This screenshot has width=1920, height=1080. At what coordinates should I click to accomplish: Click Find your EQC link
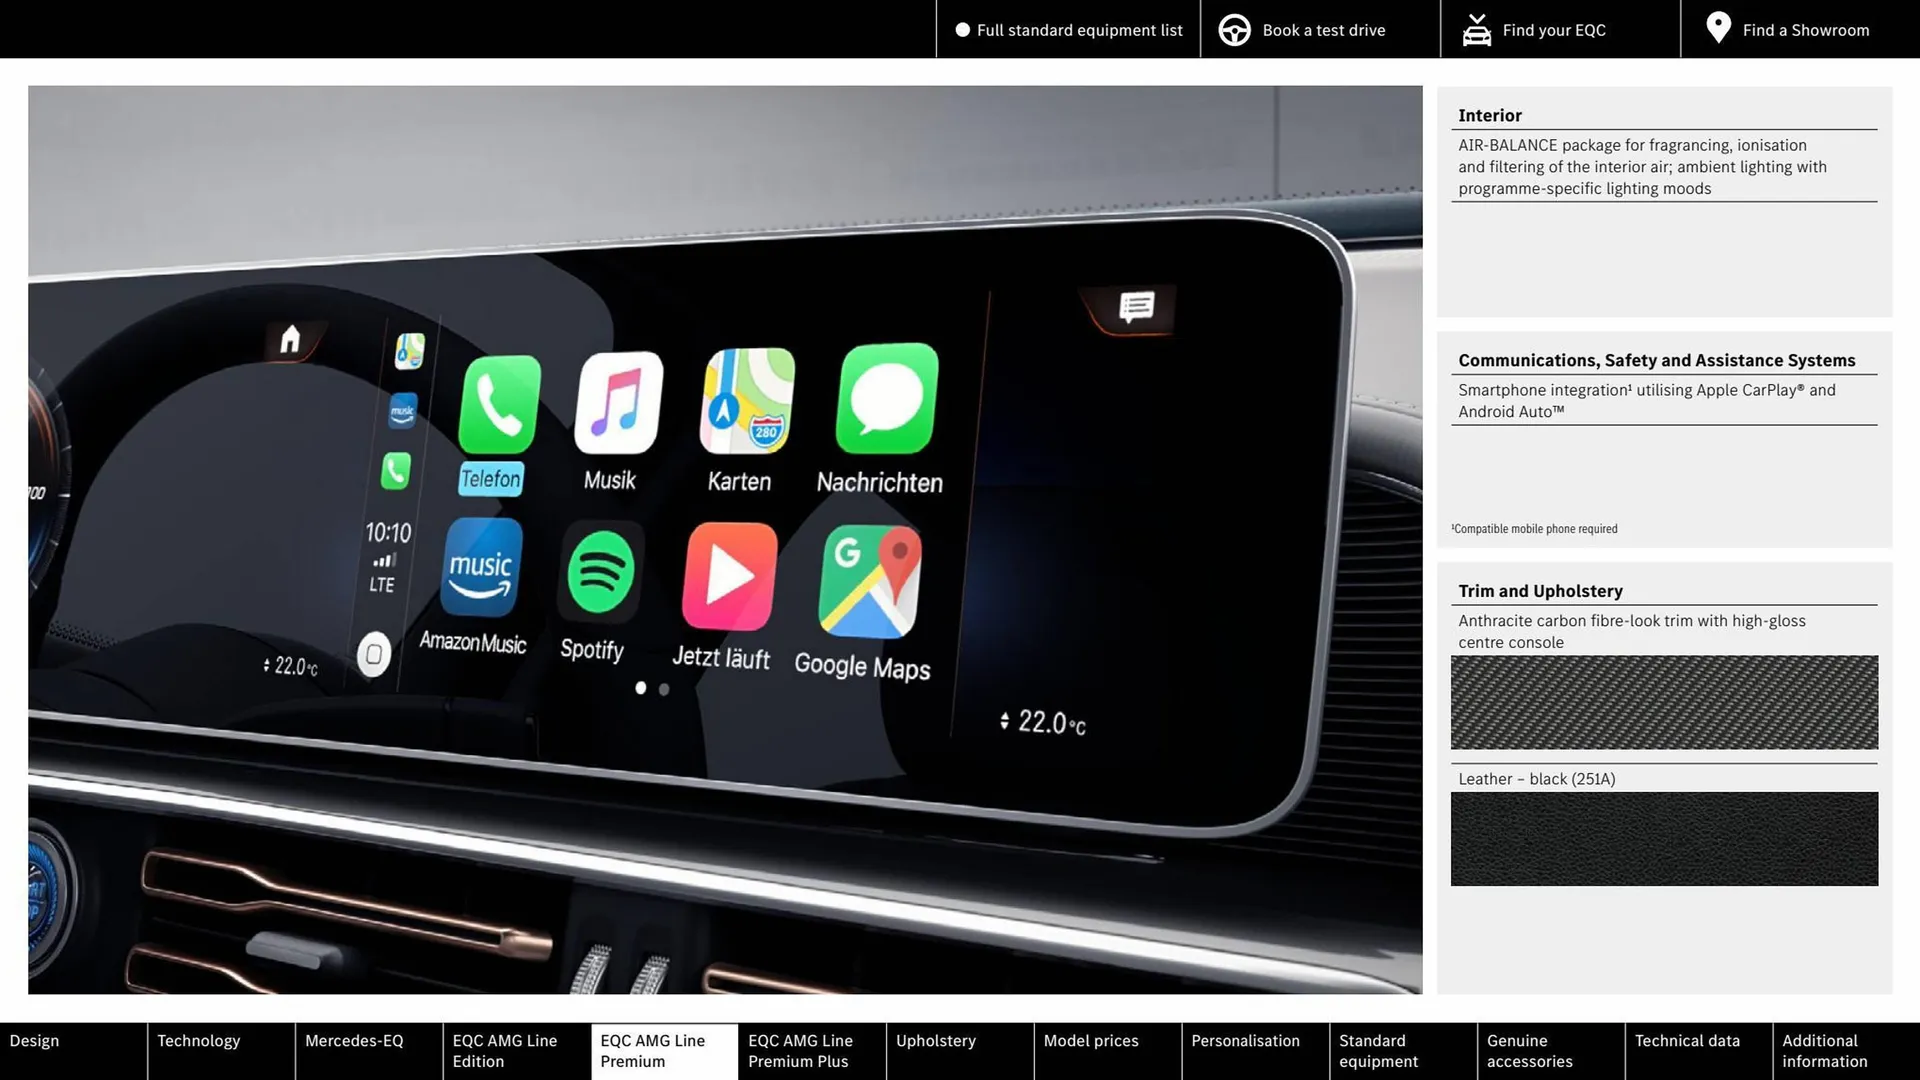[1555, 29]
